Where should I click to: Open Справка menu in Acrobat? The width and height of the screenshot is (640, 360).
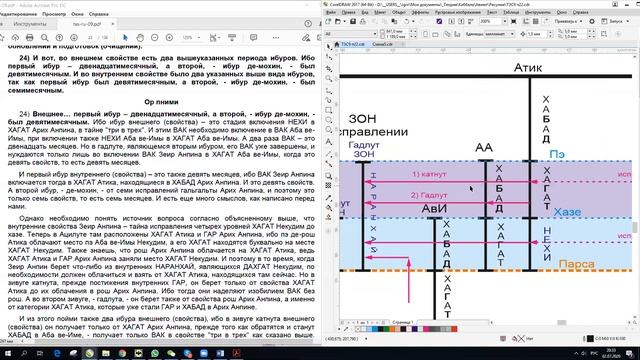98,14
